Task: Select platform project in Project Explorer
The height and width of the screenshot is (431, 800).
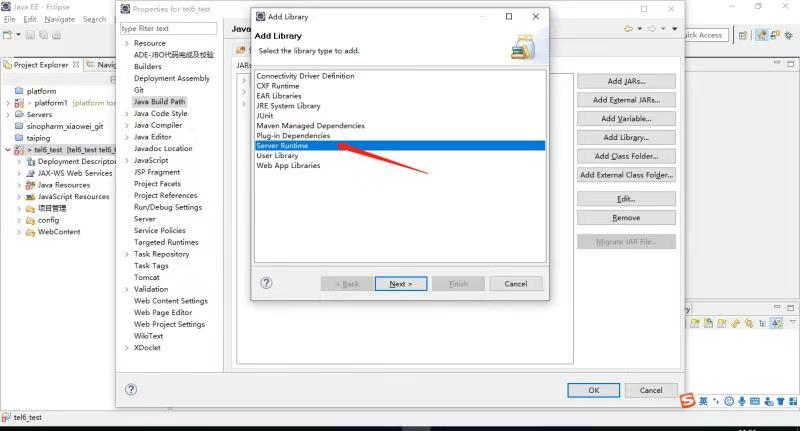Action: [41, 91]
